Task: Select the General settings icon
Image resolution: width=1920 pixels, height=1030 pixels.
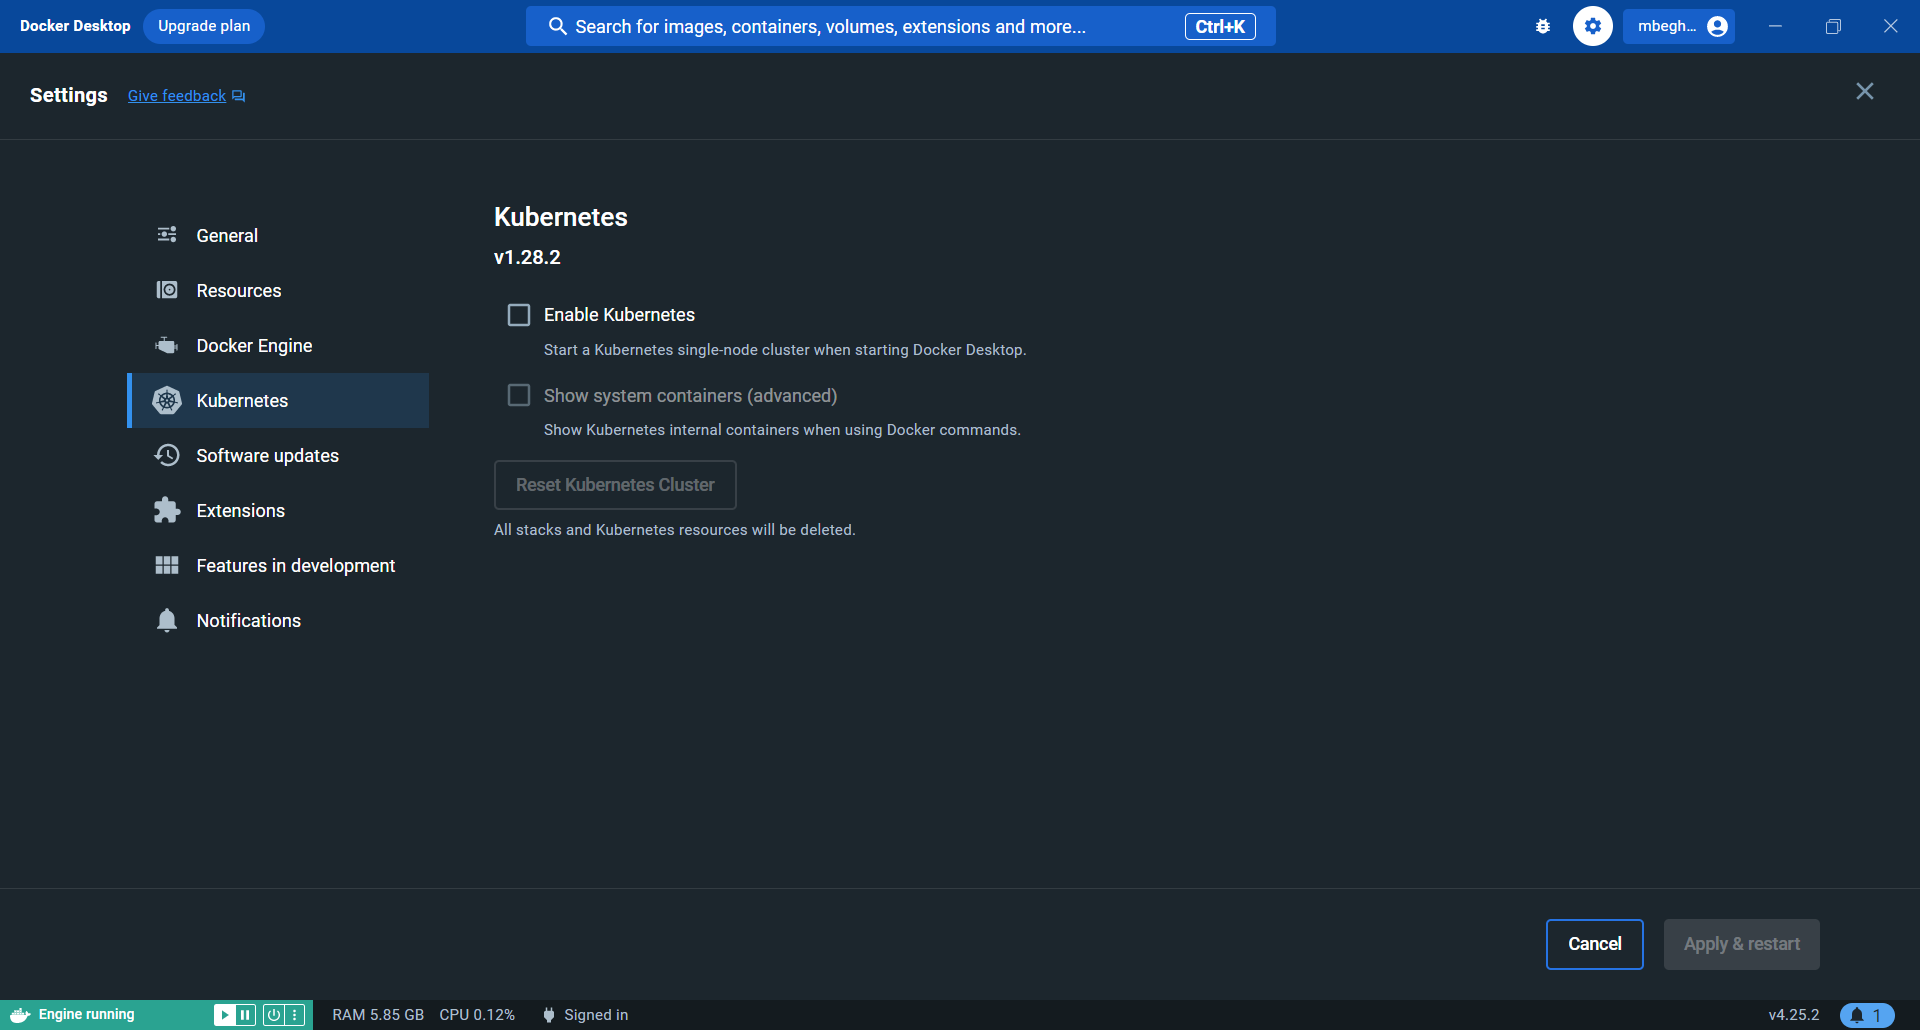Action: 167,234
